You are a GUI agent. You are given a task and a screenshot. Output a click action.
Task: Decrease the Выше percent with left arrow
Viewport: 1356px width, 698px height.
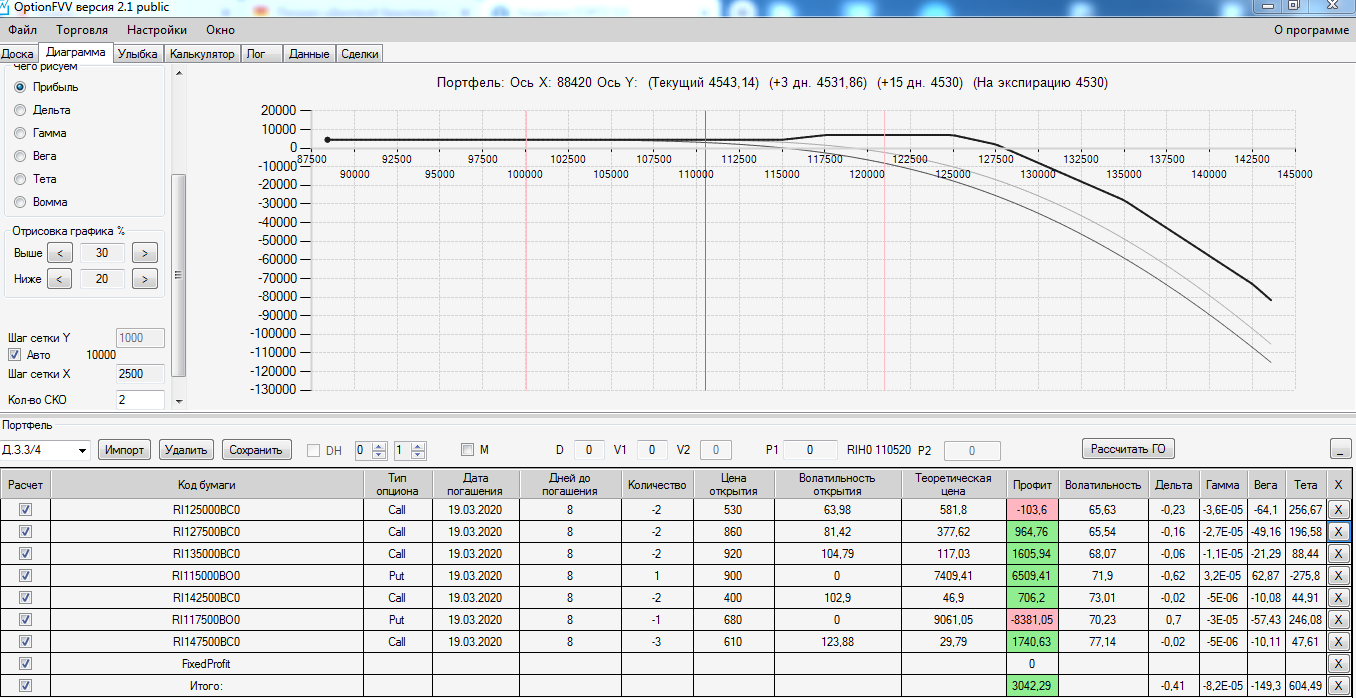59,253
